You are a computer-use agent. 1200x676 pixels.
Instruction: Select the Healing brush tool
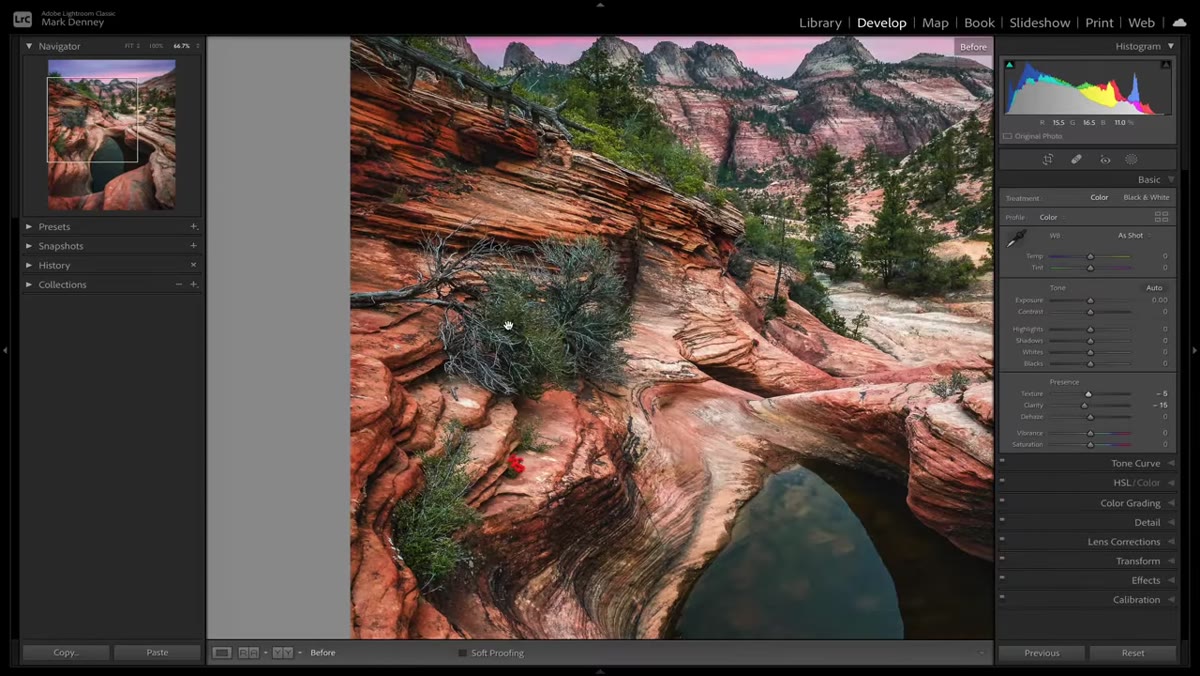click(1077, 159)
